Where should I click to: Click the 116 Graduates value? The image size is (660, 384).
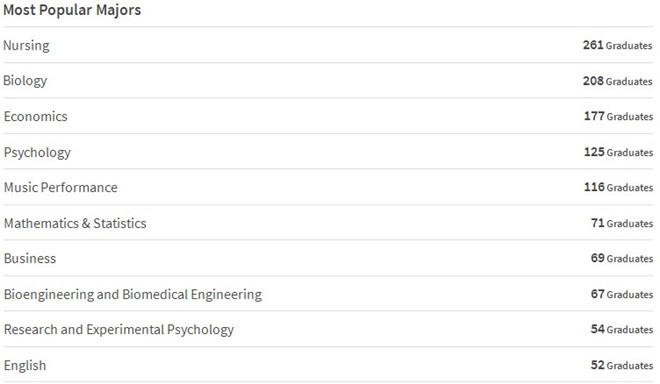point(618,187)
